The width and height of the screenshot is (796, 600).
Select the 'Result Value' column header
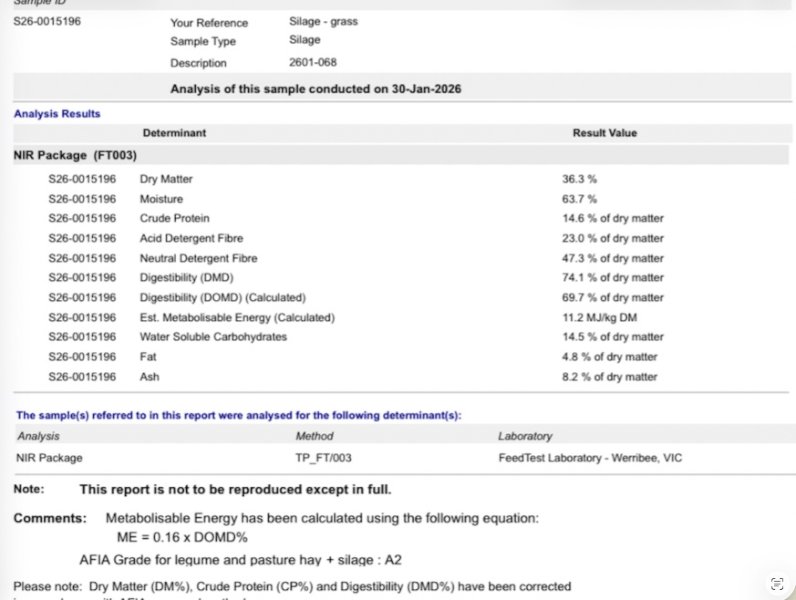point(604,133)
